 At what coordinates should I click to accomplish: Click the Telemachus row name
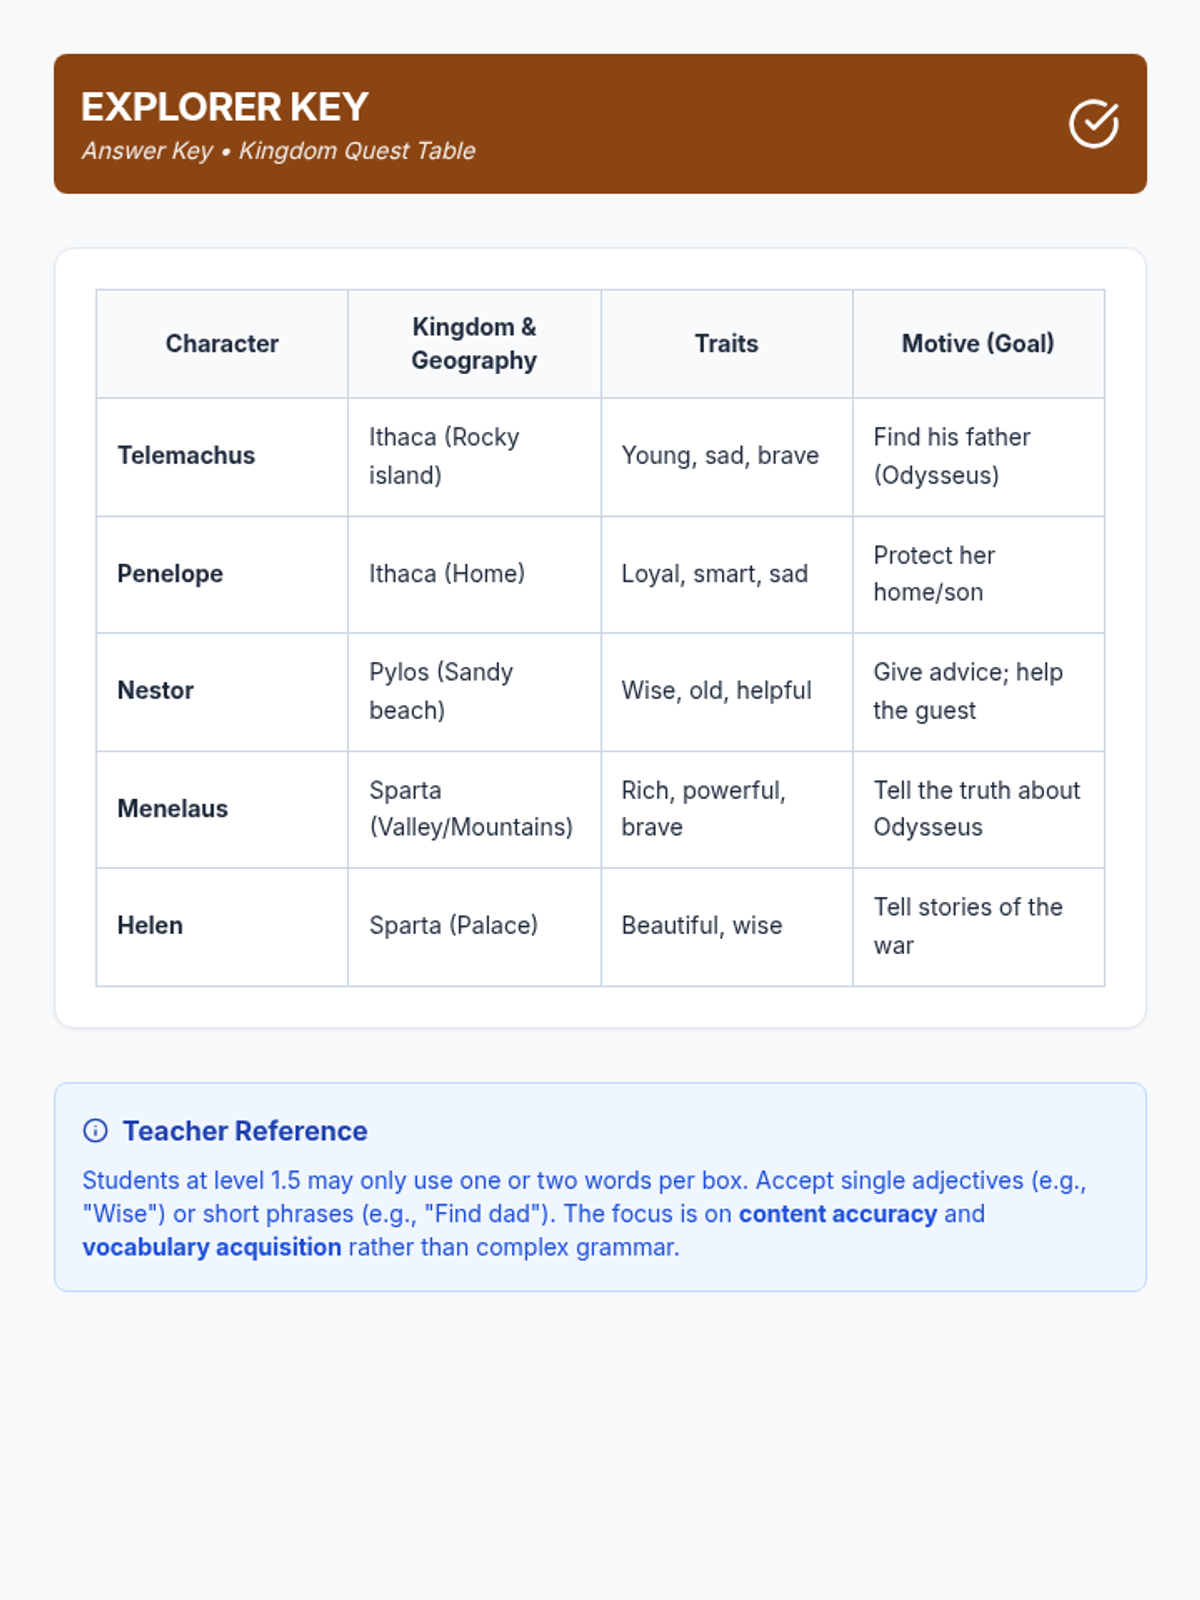[186, 456]
